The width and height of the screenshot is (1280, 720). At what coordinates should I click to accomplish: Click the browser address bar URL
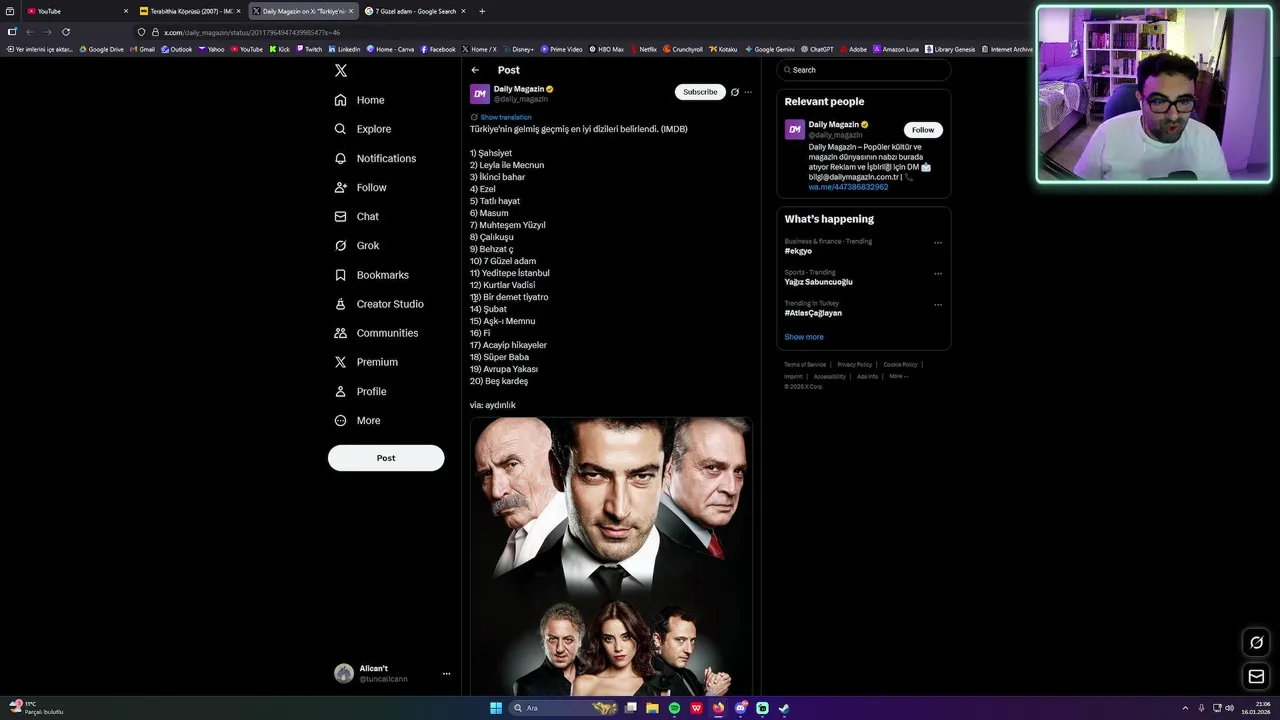[252, 32]
